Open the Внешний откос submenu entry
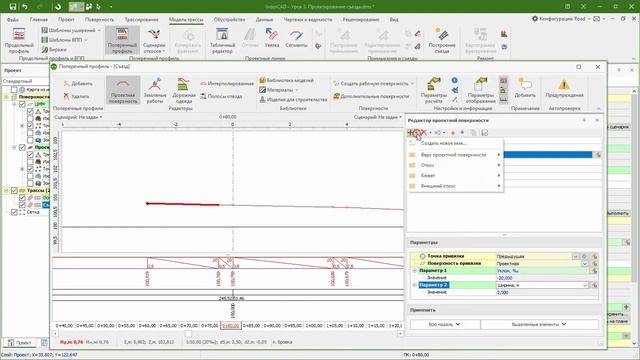Image resolution: width=640 pixels, height=360 pixels. [456, 186]
